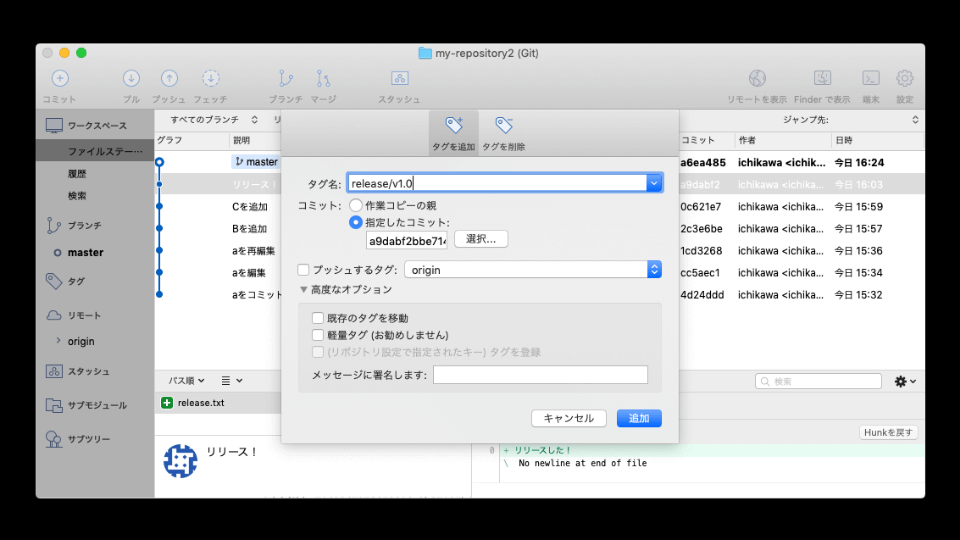Click the メッセージに署名します input field

point(540,375)
